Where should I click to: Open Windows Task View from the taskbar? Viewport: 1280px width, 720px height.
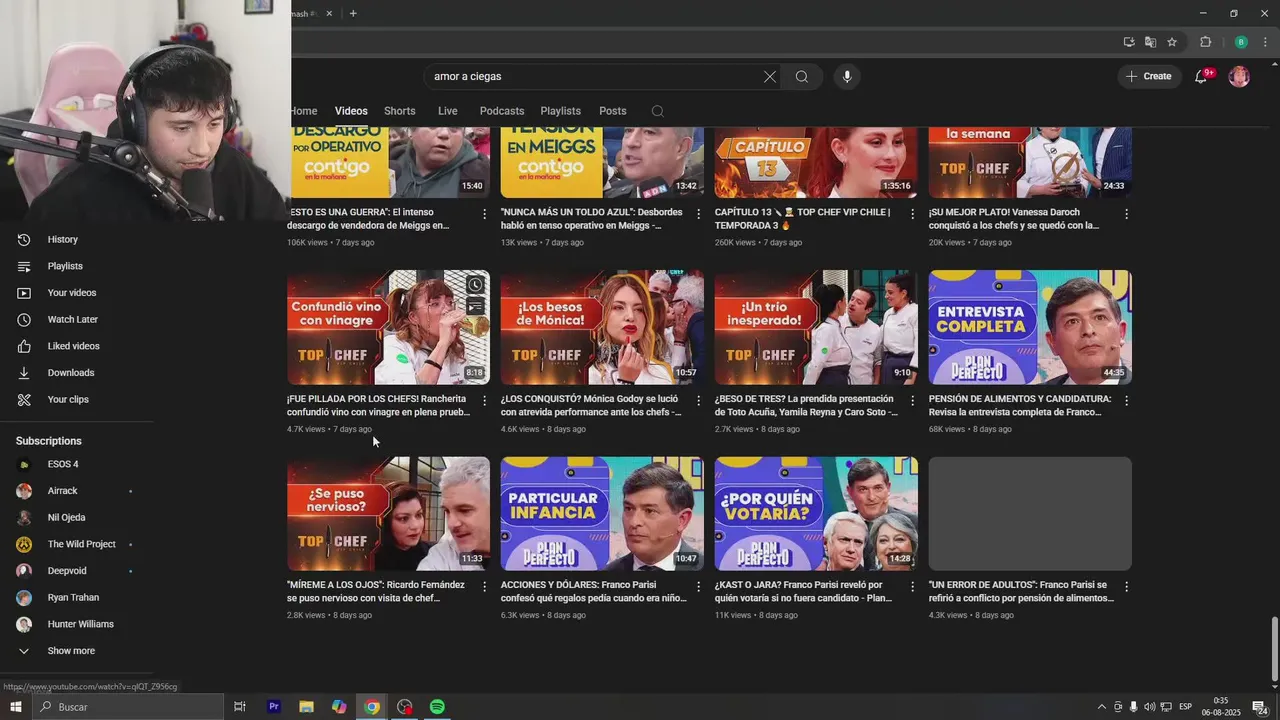point(240,707)
